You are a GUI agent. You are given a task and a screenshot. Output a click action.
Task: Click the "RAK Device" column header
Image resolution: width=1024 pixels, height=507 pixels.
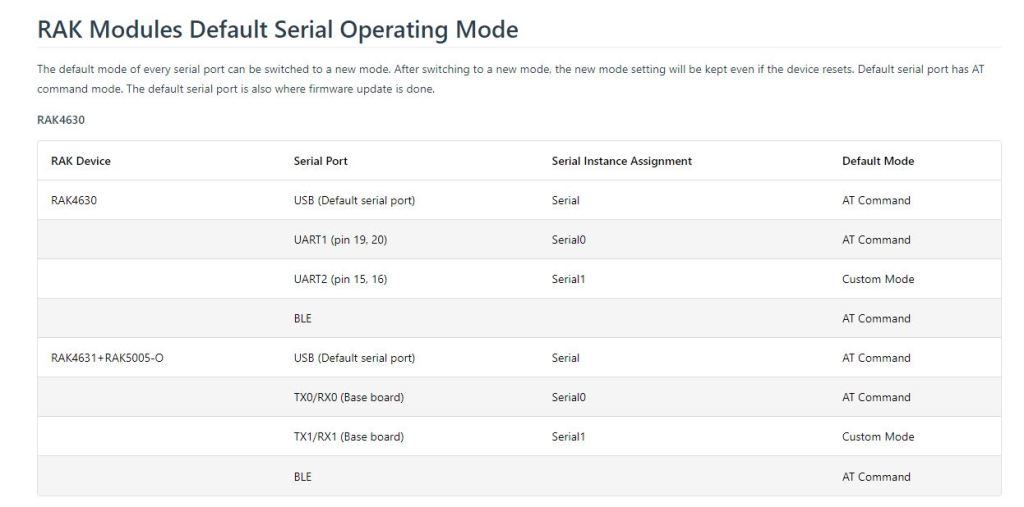point(80,161)
